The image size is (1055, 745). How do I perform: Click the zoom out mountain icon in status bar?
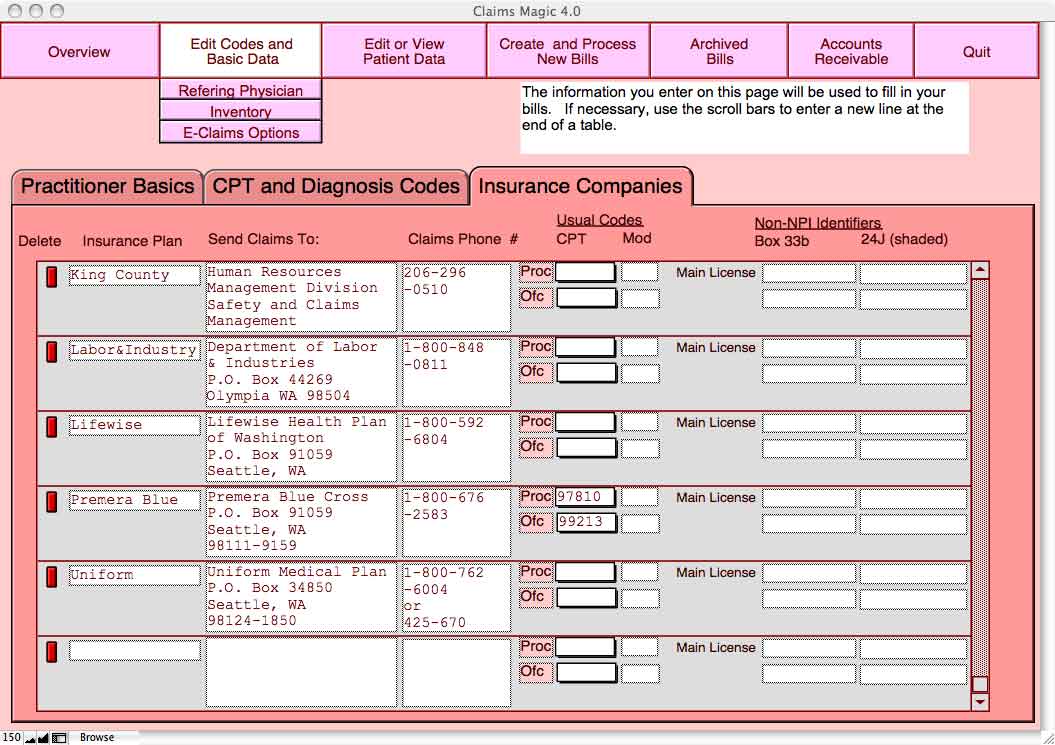tap(30, 738)
